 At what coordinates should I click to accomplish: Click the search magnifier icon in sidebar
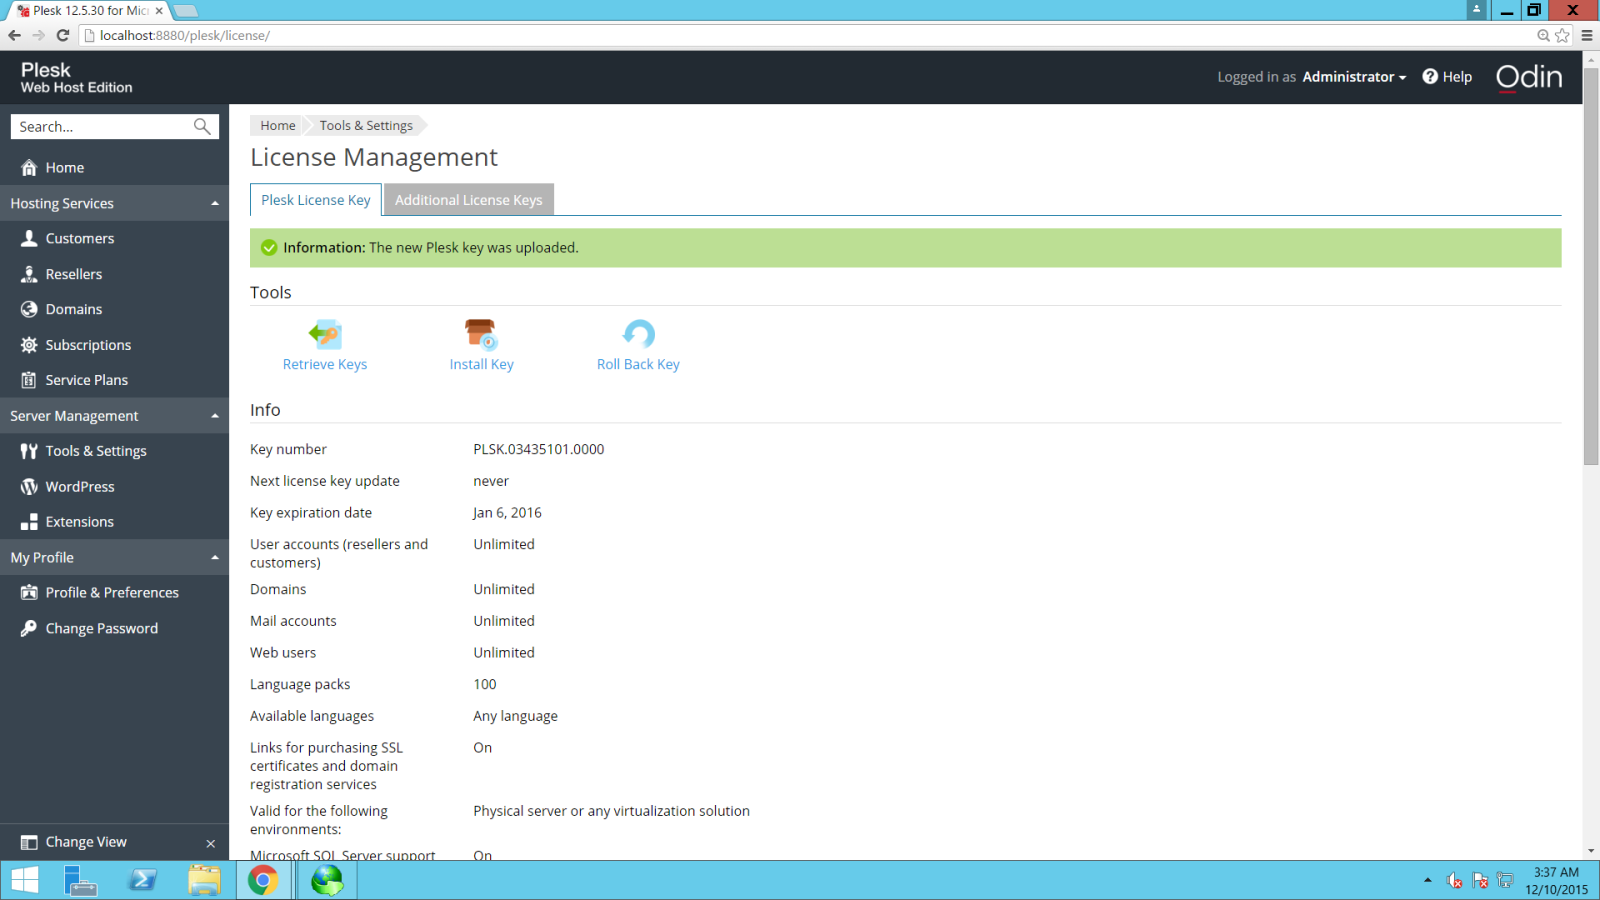point(202,126)
